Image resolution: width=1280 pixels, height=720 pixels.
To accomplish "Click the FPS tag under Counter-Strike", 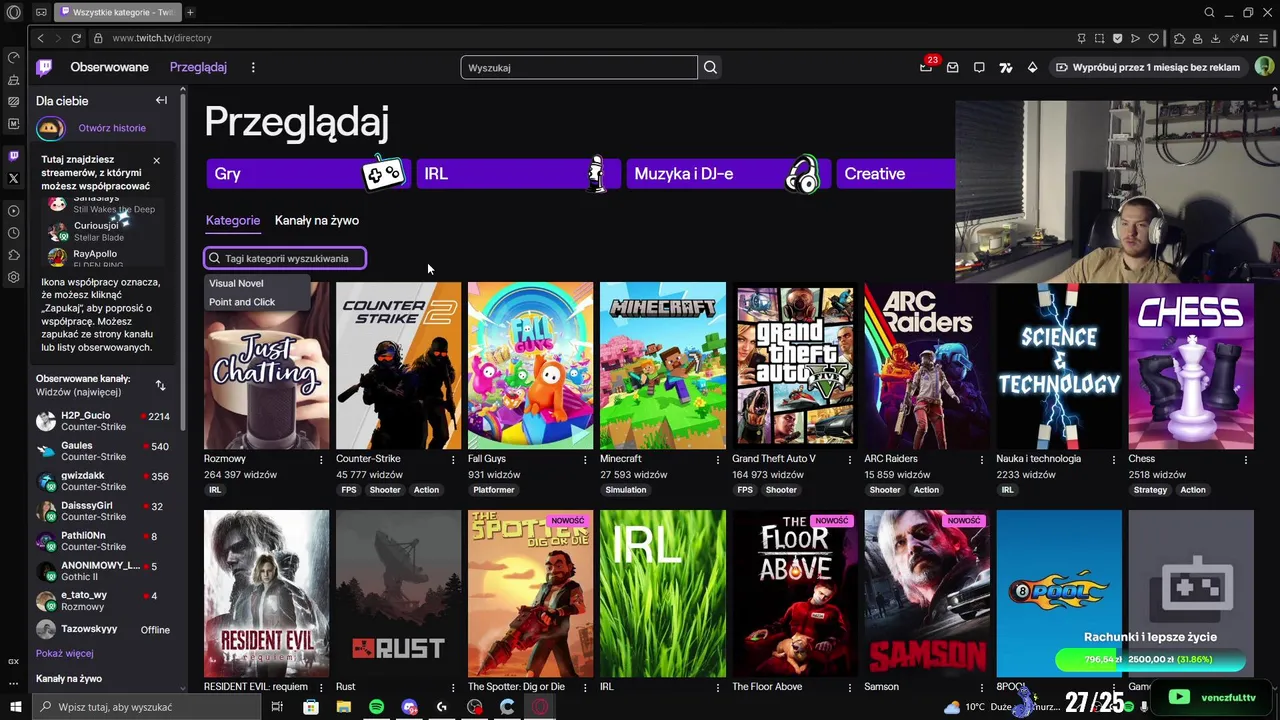I will pyautogui.click(x=348, y=490).
